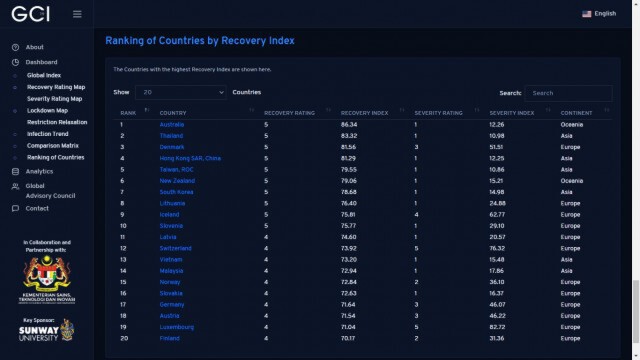Sort by Severity Index column arrows
640x360 pixels.
pyautogui.click(x=548, y=110)
